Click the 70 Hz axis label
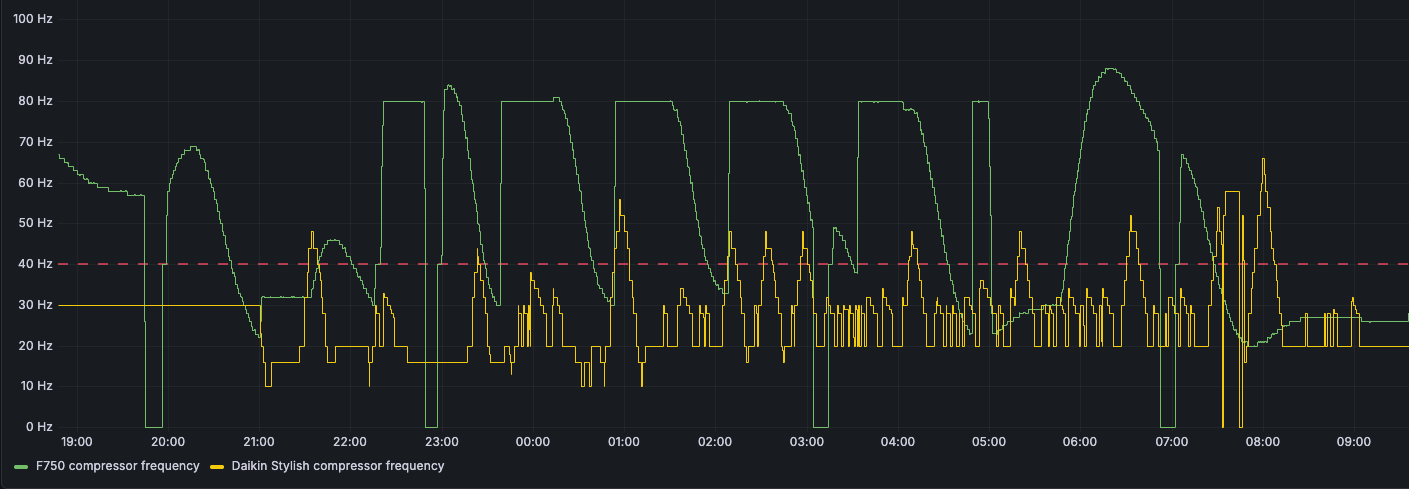Viewport: 1409px width, 489px height. pyautogui.click(x=35, y=142)
